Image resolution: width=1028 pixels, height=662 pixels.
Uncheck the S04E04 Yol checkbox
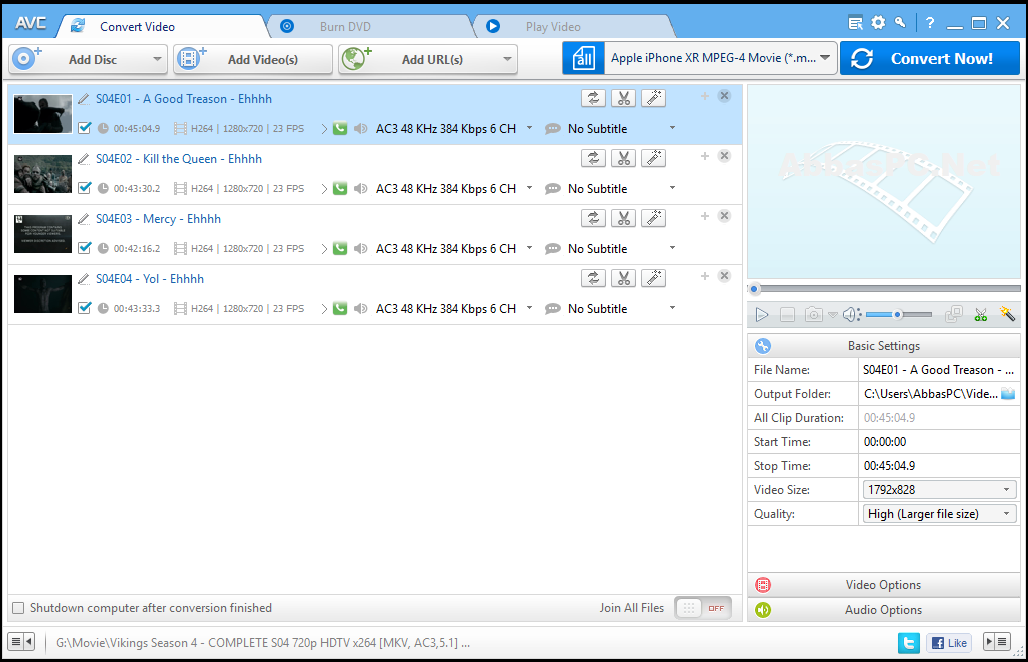[x=85, y=308]
